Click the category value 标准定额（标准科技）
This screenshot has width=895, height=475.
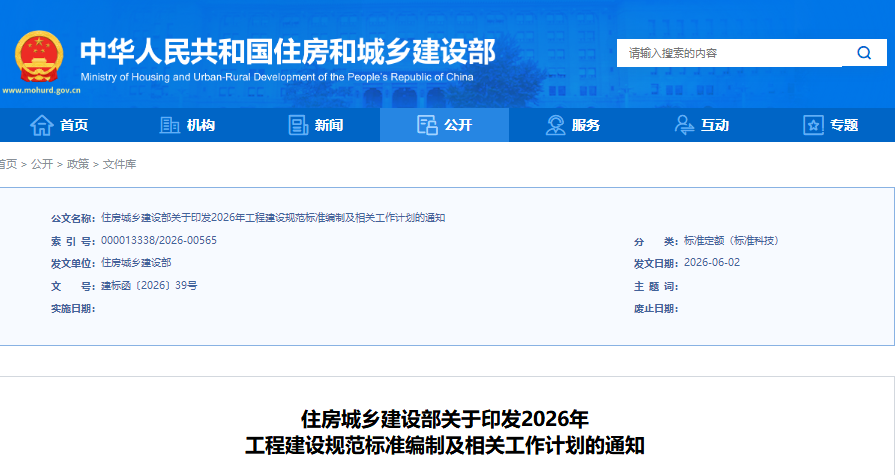[731, 240]
